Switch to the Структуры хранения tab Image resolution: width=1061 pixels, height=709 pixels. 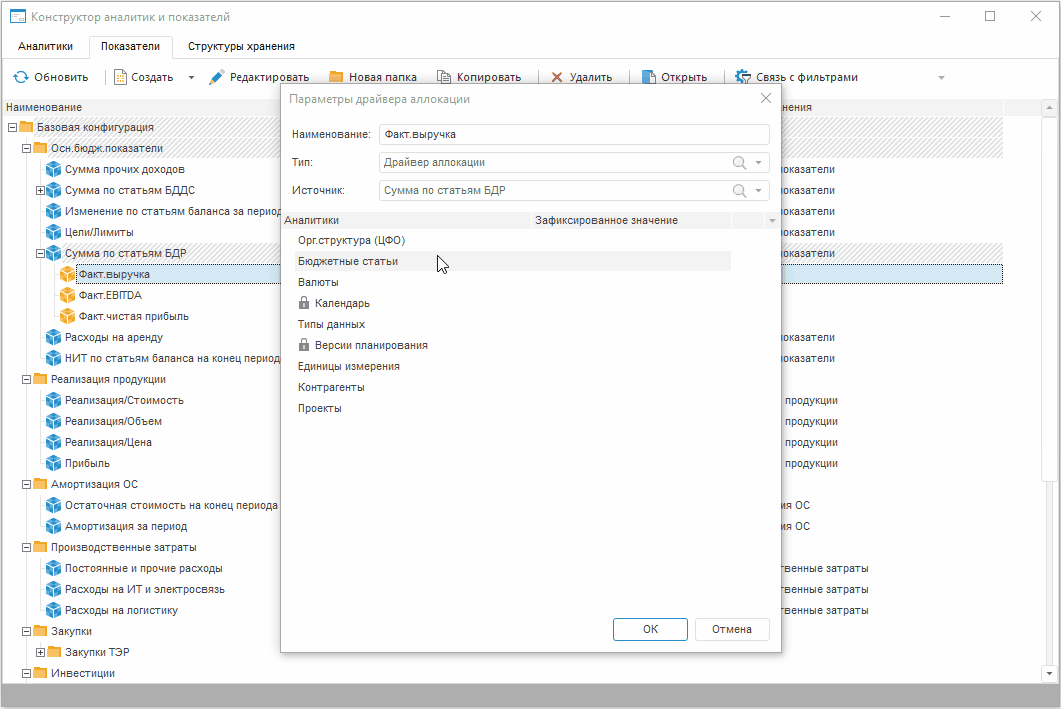click(241, 46)
